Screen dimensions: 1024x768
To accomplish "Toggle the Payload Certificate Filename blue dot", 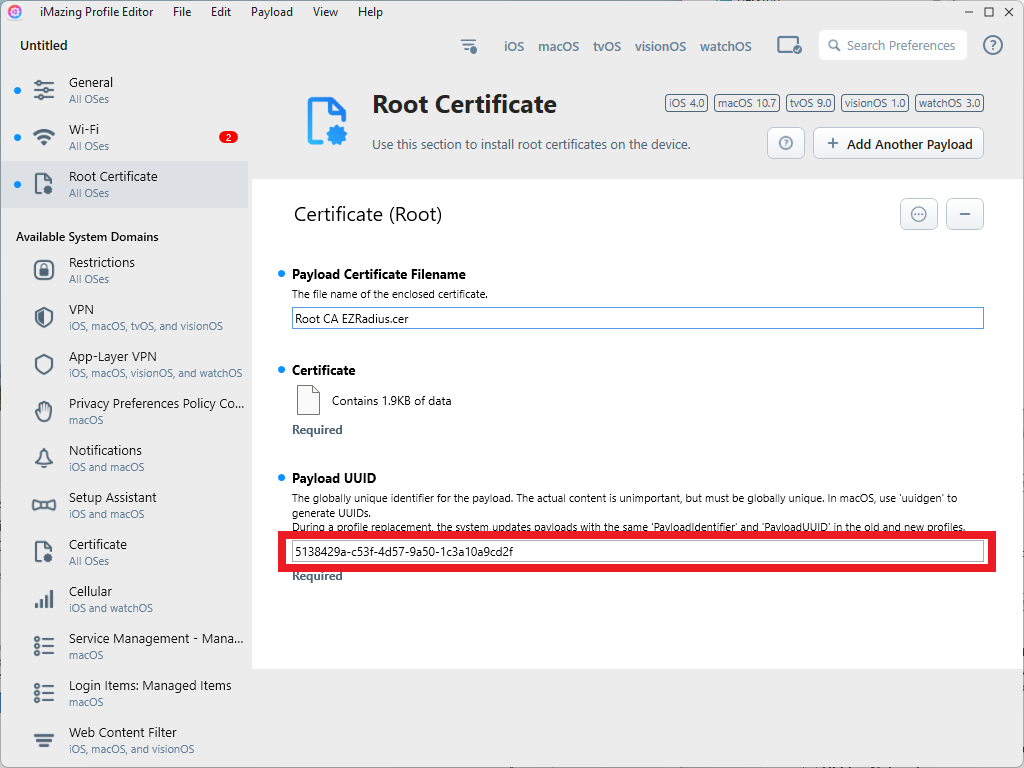I will (281, 274).
